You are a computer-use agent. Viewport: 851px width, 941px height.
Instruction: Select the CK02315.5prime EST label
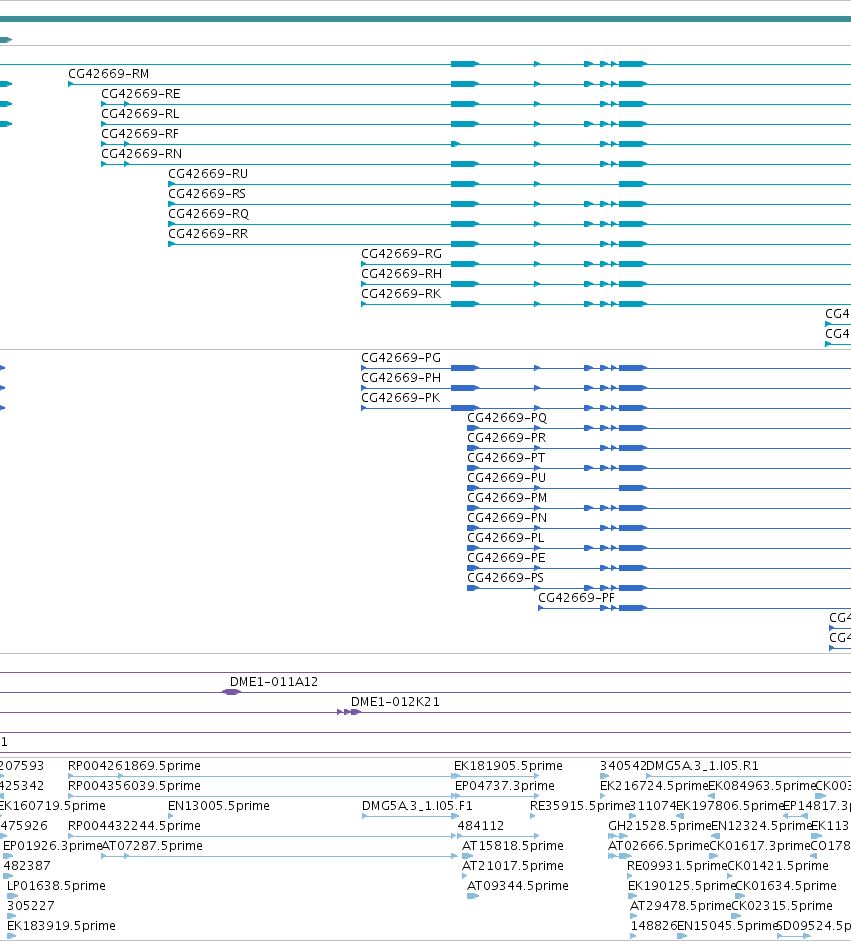(782, 906)
